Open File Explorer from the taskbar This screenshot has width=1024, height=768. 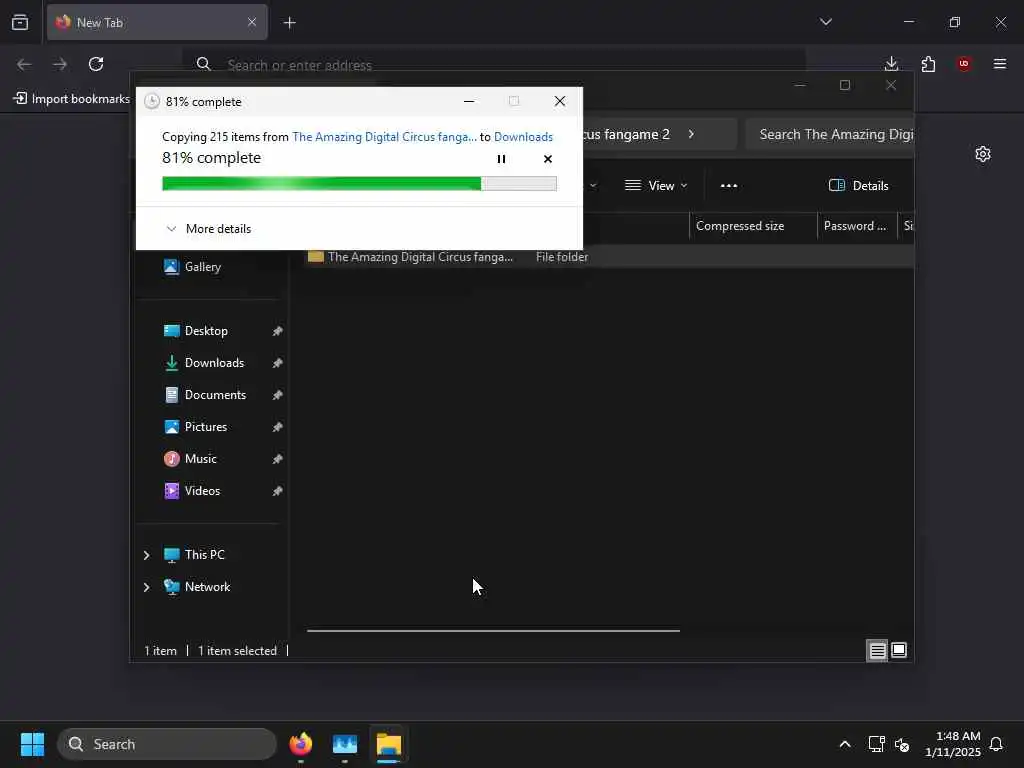tap(389, 744)
